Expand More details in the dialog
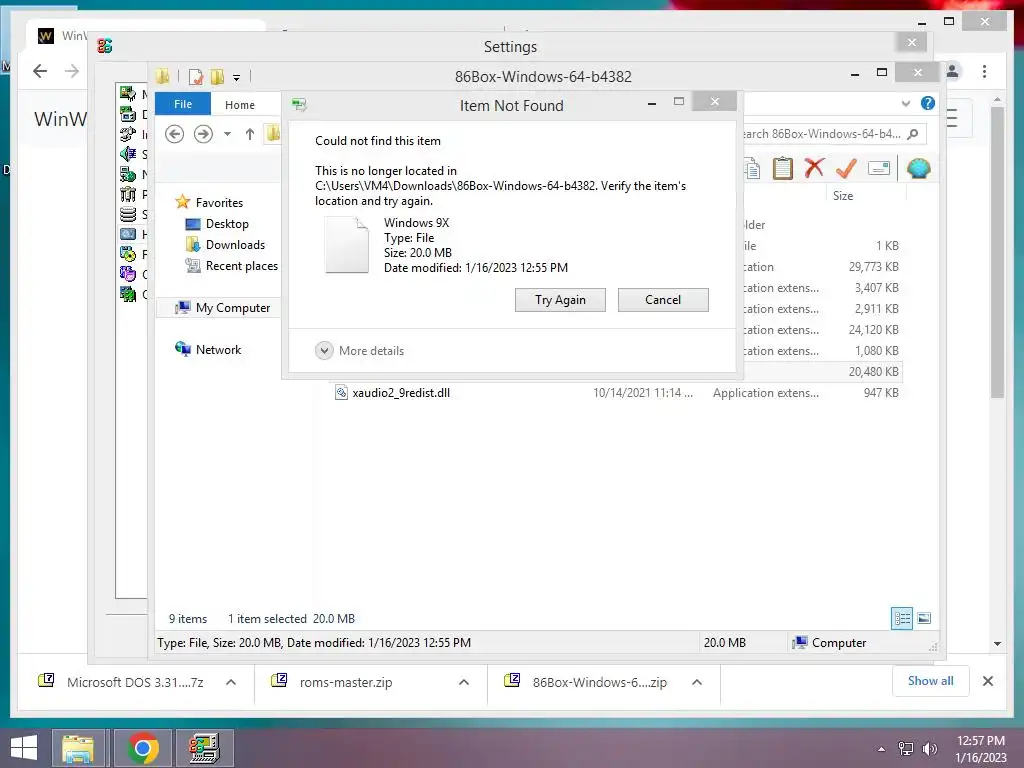1024x768 pixels. 360,351
